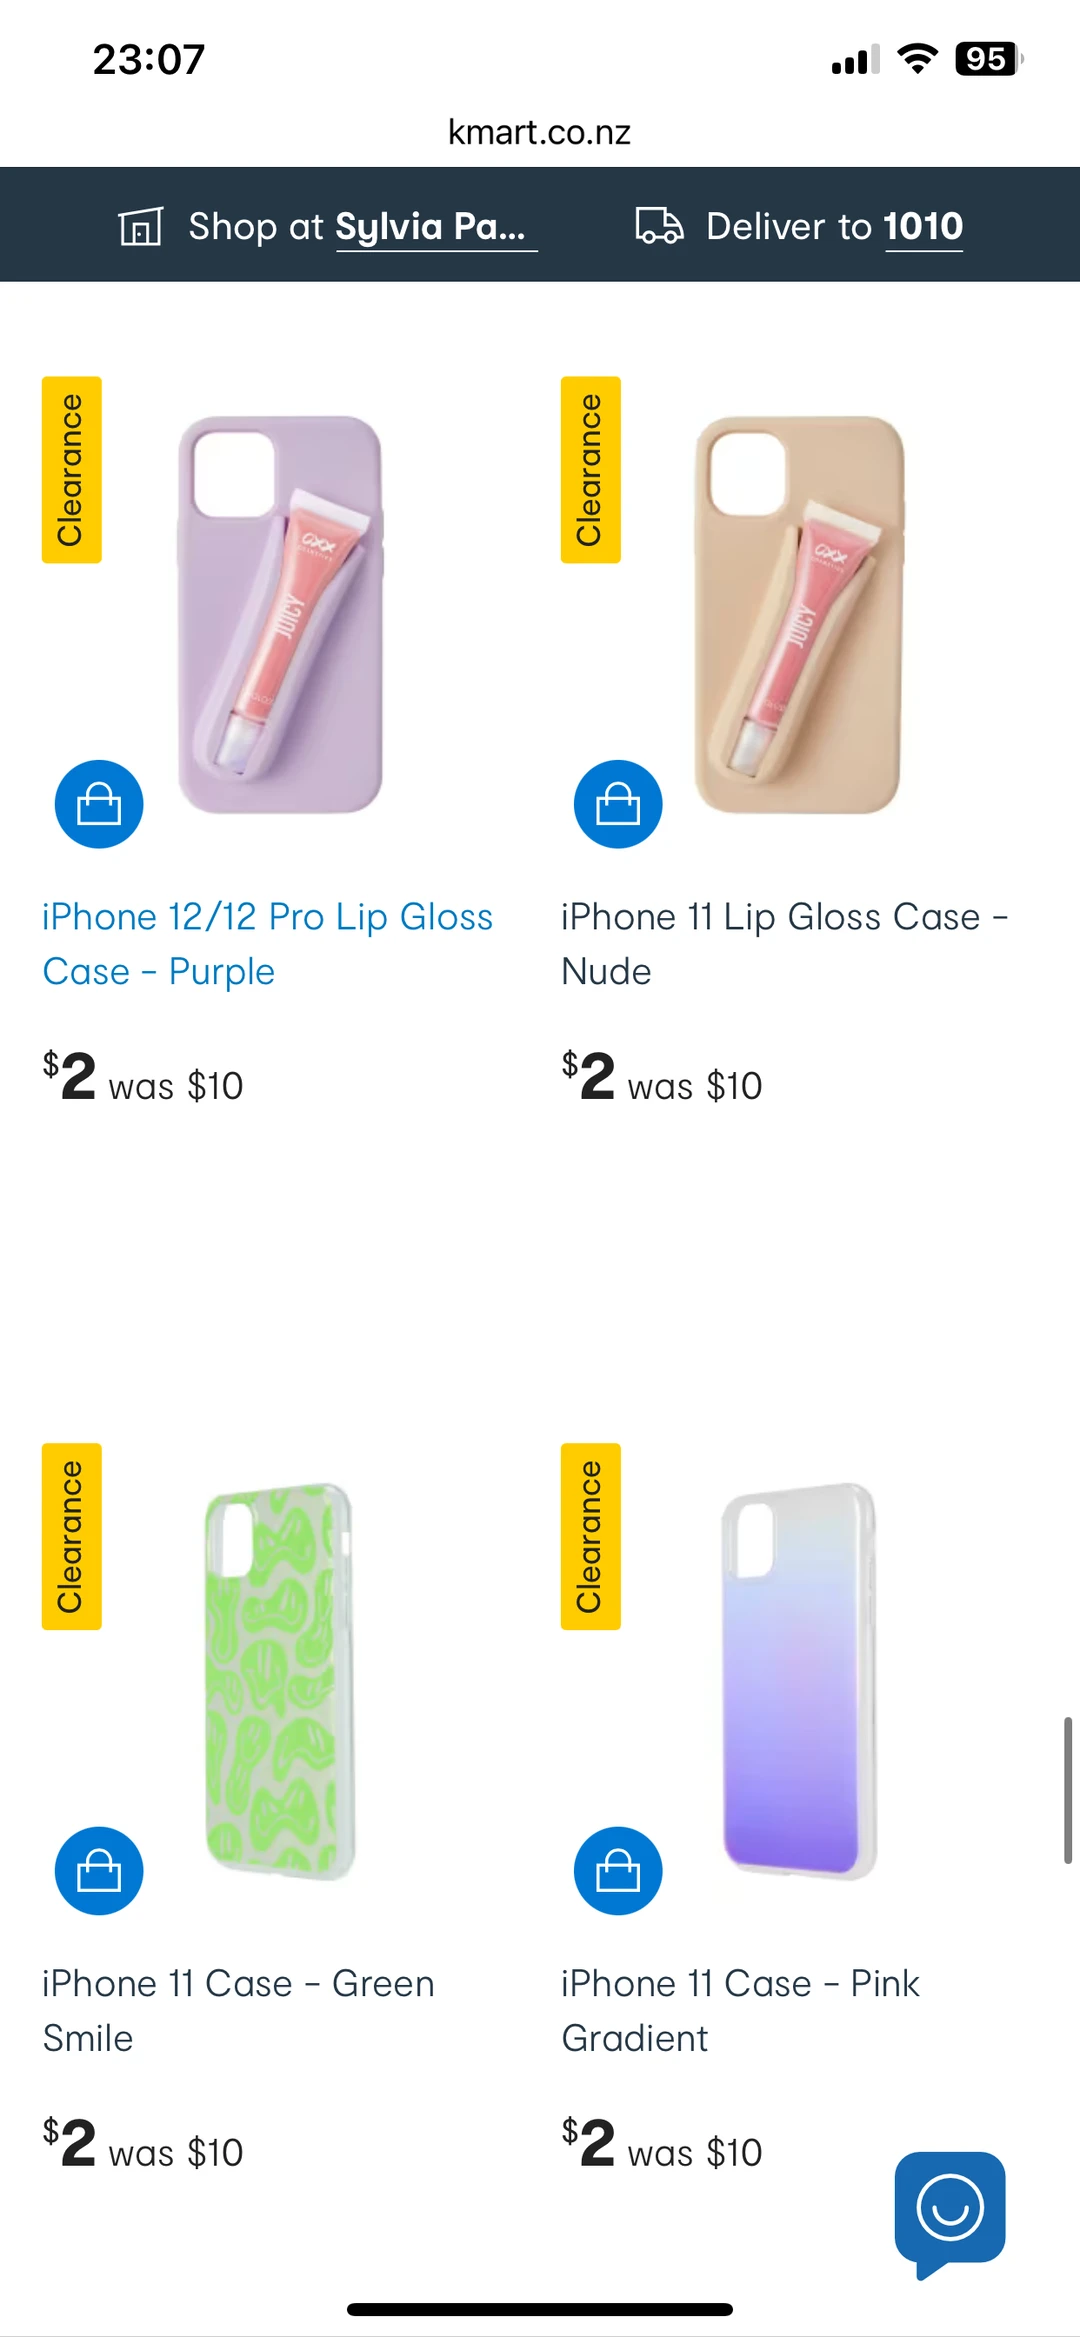View nude lip gloss case image
Image resolution: width=1080 pixels, height=2337 pixels.
[x=799, y=614]
